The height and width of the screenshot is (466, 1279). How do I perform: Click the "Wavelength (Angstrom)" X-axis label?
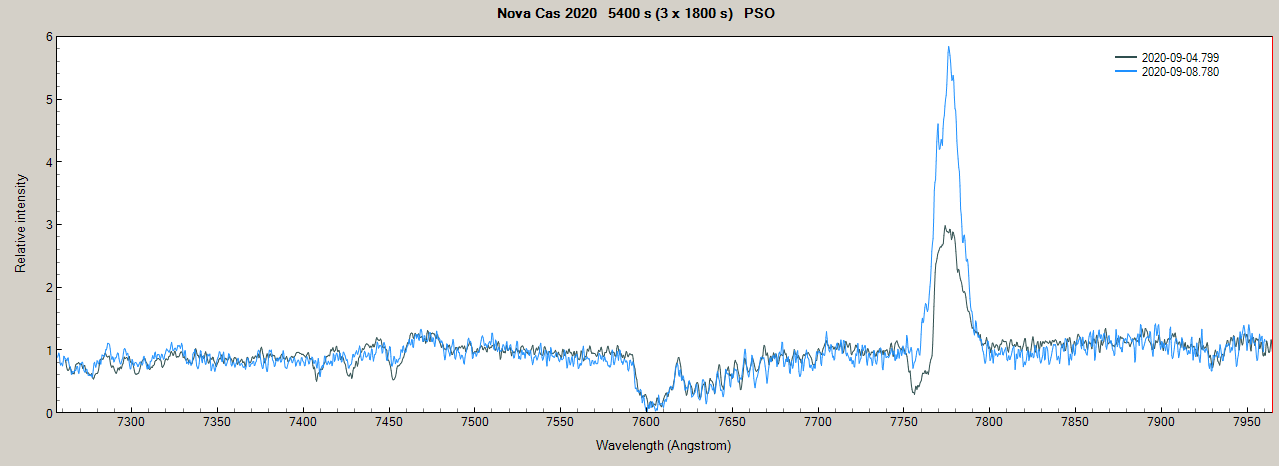click(x=663, y=445)
